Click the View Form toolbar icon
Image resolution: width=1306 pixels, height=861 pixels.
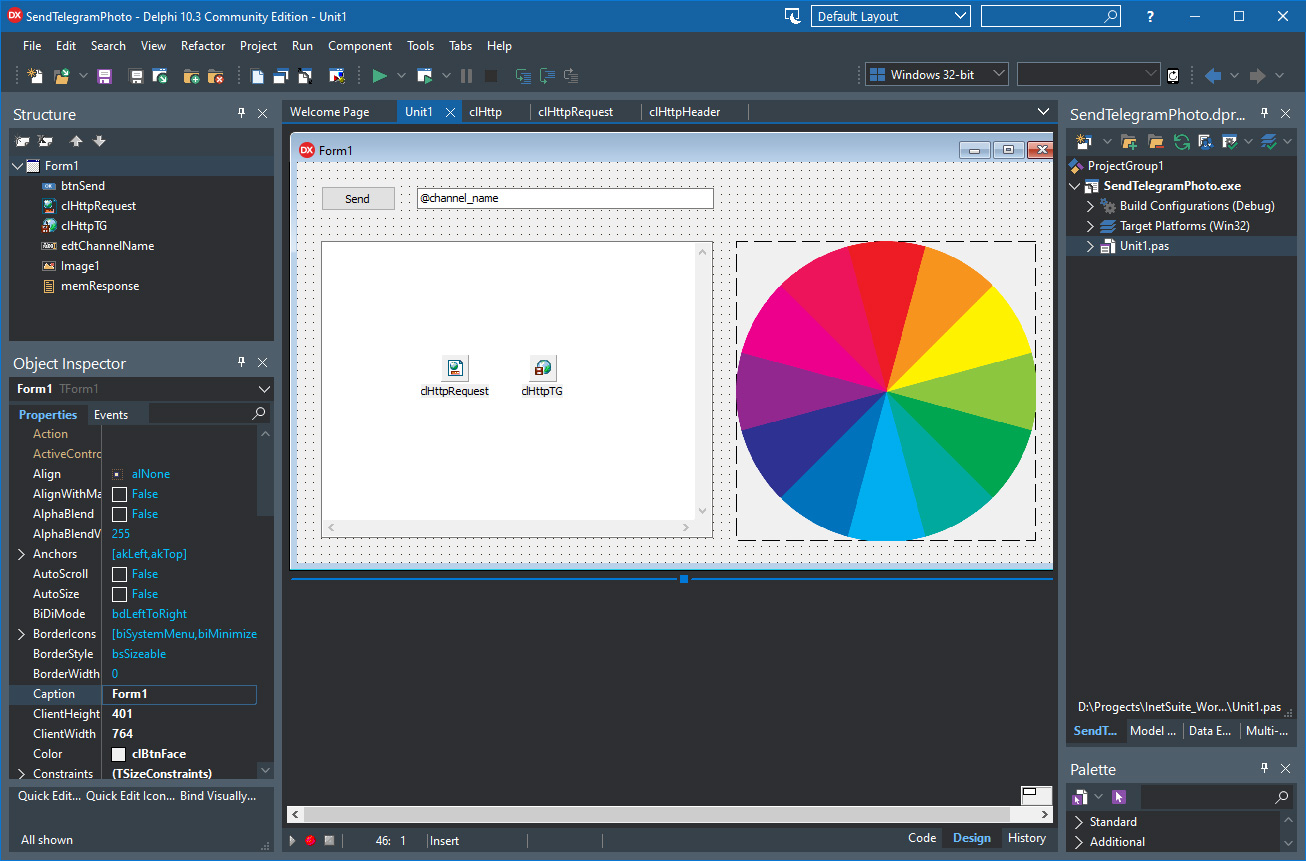tap(281, 76)
